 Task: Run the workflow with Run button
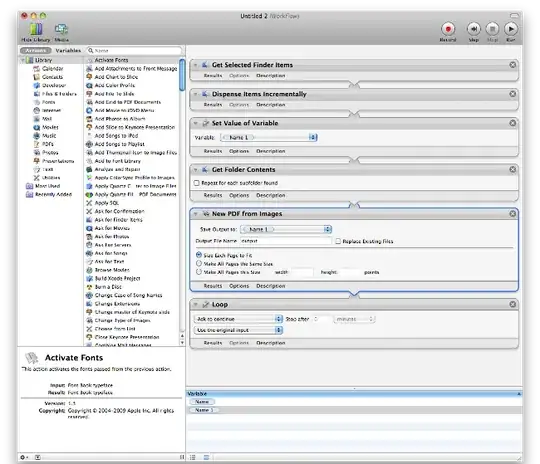click(x=511, y=29)
